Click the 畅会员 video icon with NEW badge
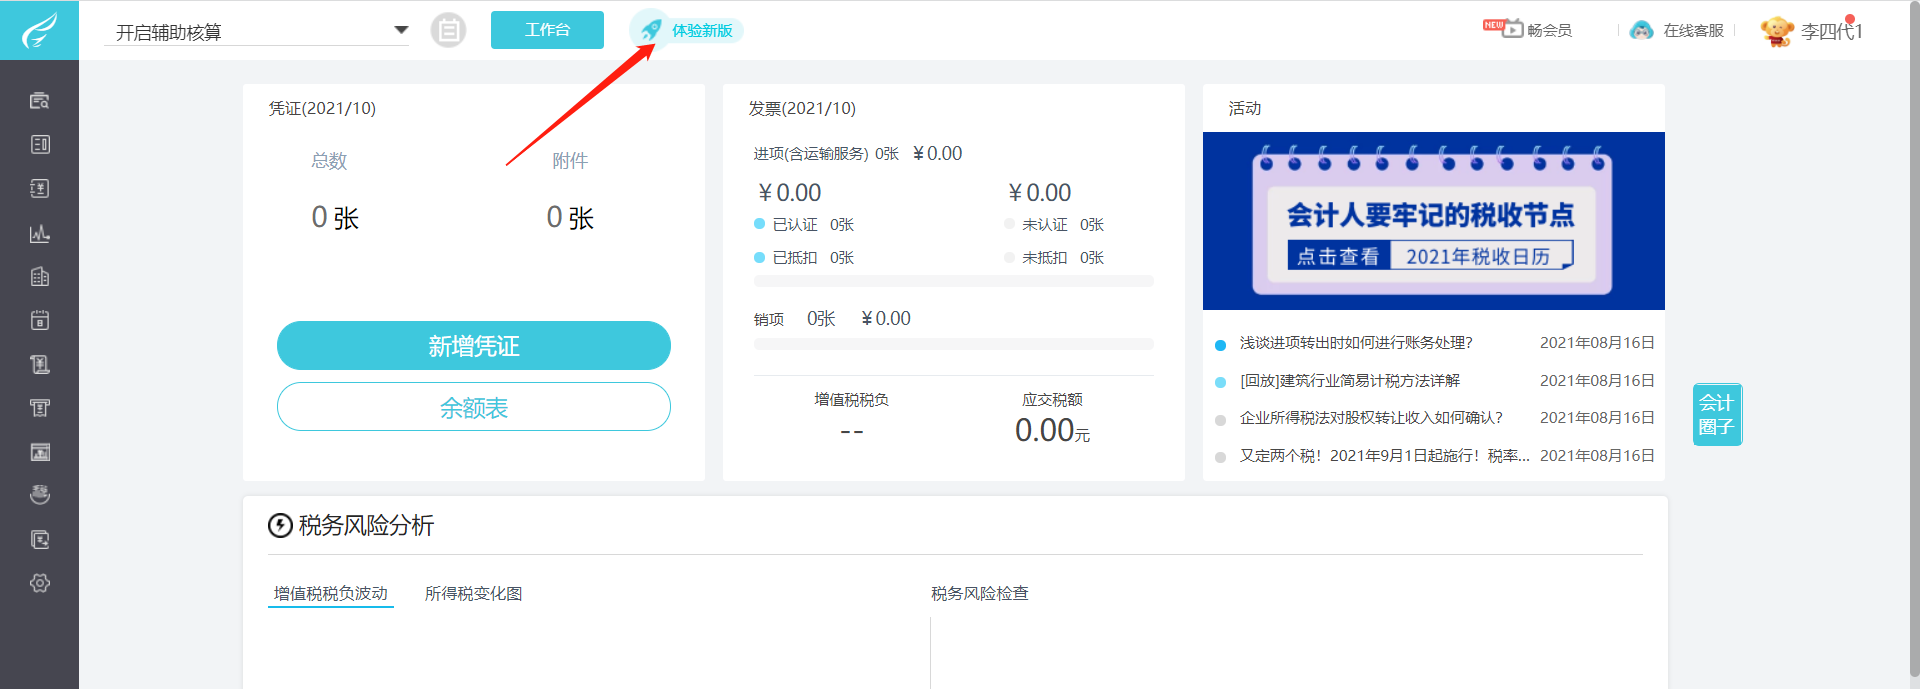The height and width of the screenshot is (689, 1920). coord(1503,28)
